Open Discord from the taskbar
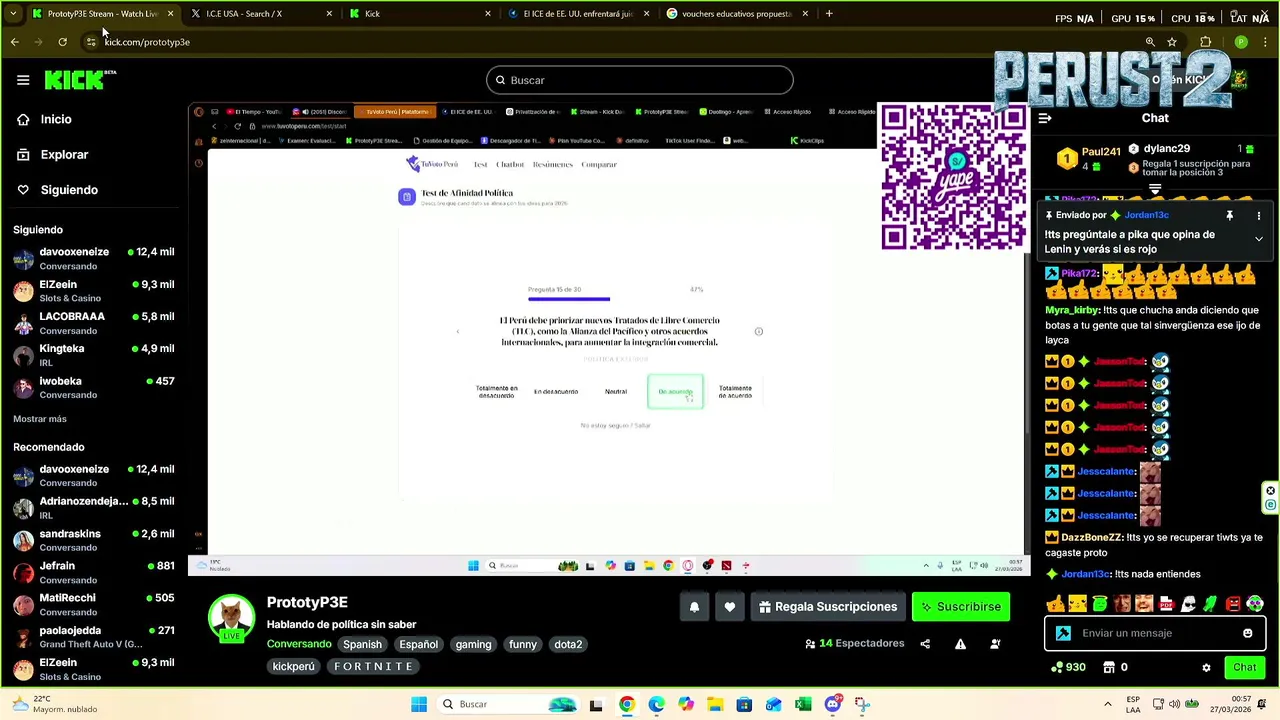The image size is (1280, 720). click(832, 704)
